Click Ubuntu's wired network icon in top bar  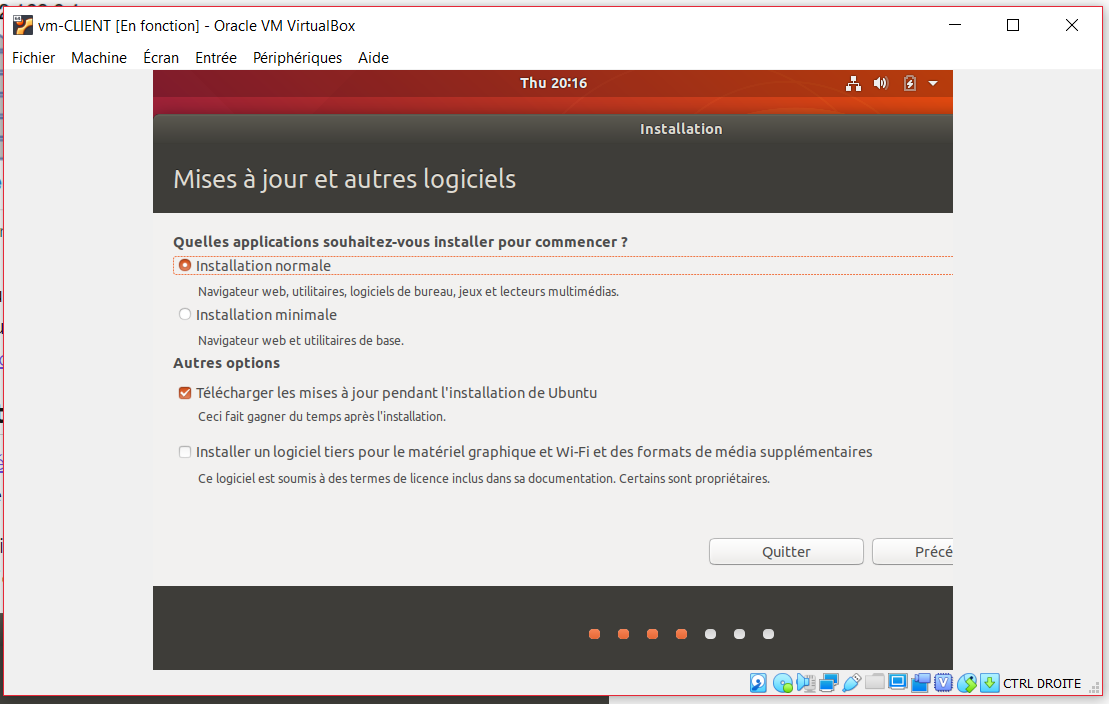click(x=853, y=83)
